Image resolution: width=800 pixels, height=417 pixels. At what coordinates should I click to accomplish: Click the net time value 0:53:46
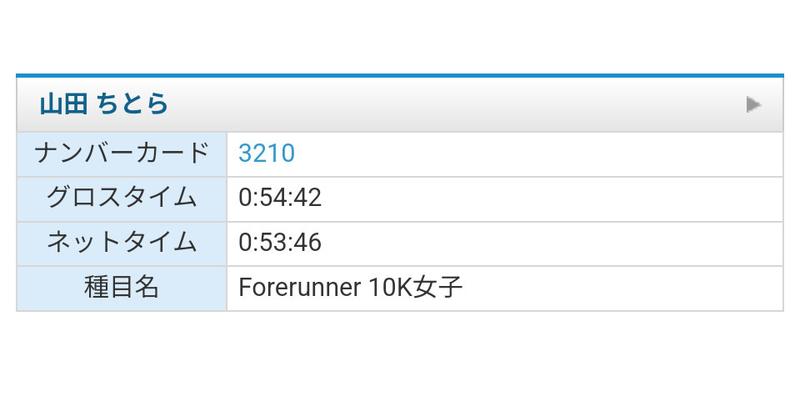[x=279, y=243]
